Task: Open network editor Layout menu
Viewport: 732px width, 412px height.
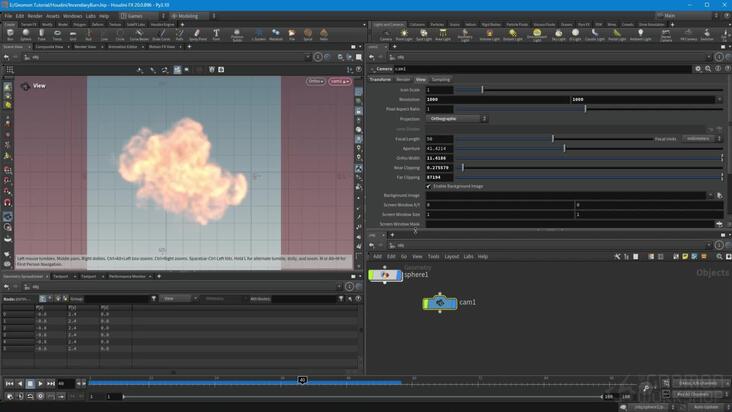Action: pos(451,257)
